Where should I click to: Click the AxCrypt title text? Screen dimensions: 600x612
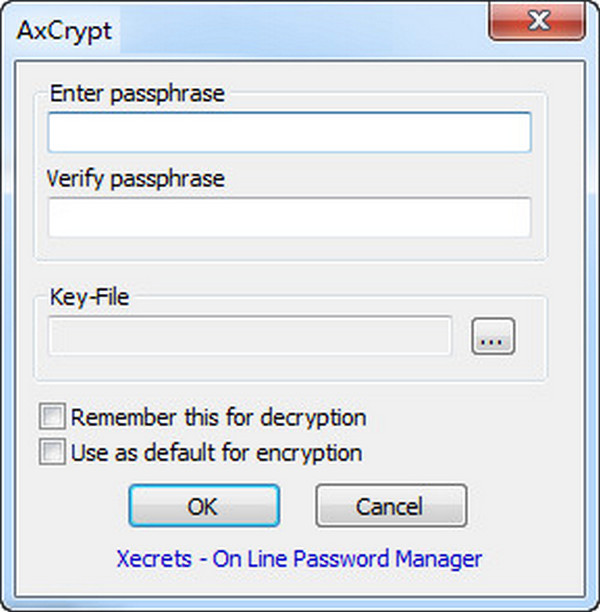click(x=64, y=27)
